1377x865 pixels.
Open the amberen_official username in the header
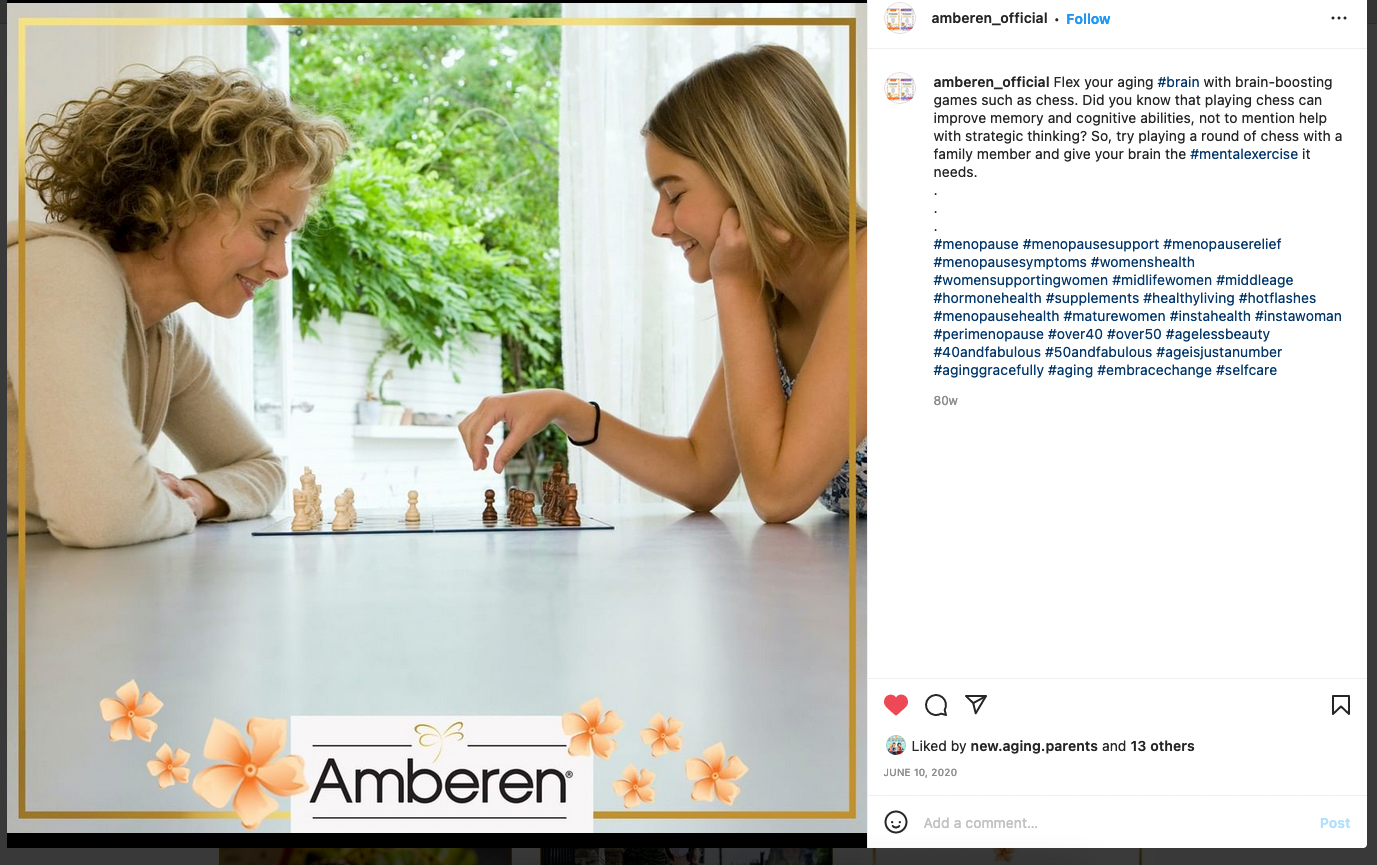click(x=989, y=18)
